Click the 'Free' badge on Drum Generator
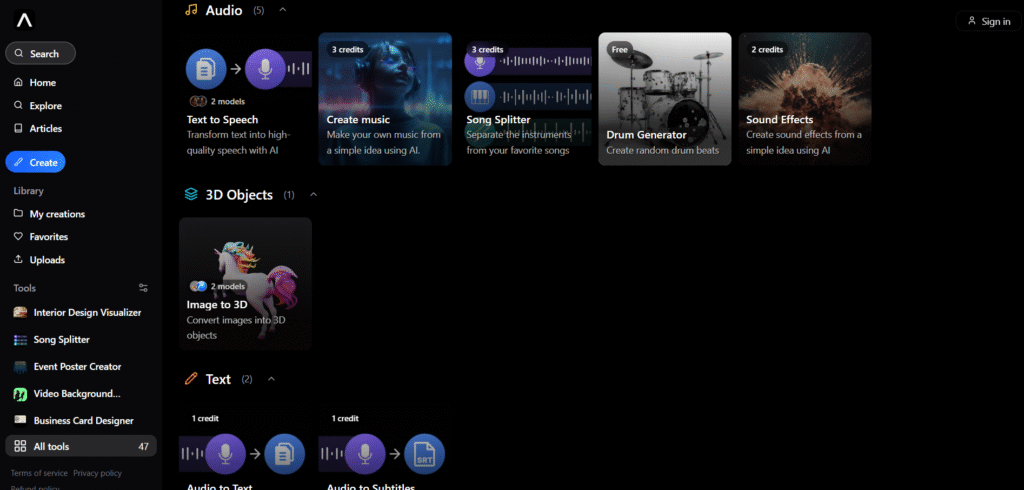Screen dimensions: 1024x490 (620, 50)
